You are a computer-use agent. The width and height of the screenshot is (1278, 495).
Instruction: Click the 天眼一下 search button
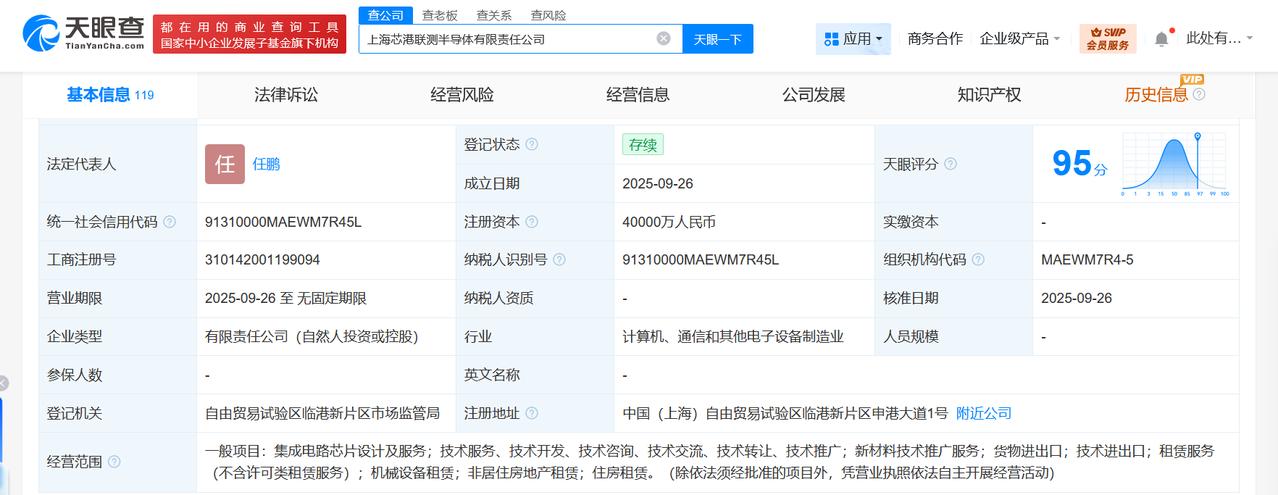coord(718,39)
